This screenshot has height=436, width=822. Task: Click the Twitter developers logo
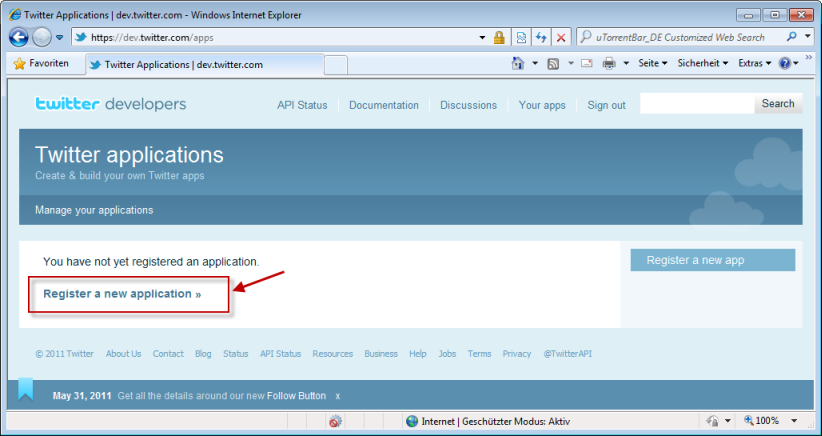(x=110, y=104)
